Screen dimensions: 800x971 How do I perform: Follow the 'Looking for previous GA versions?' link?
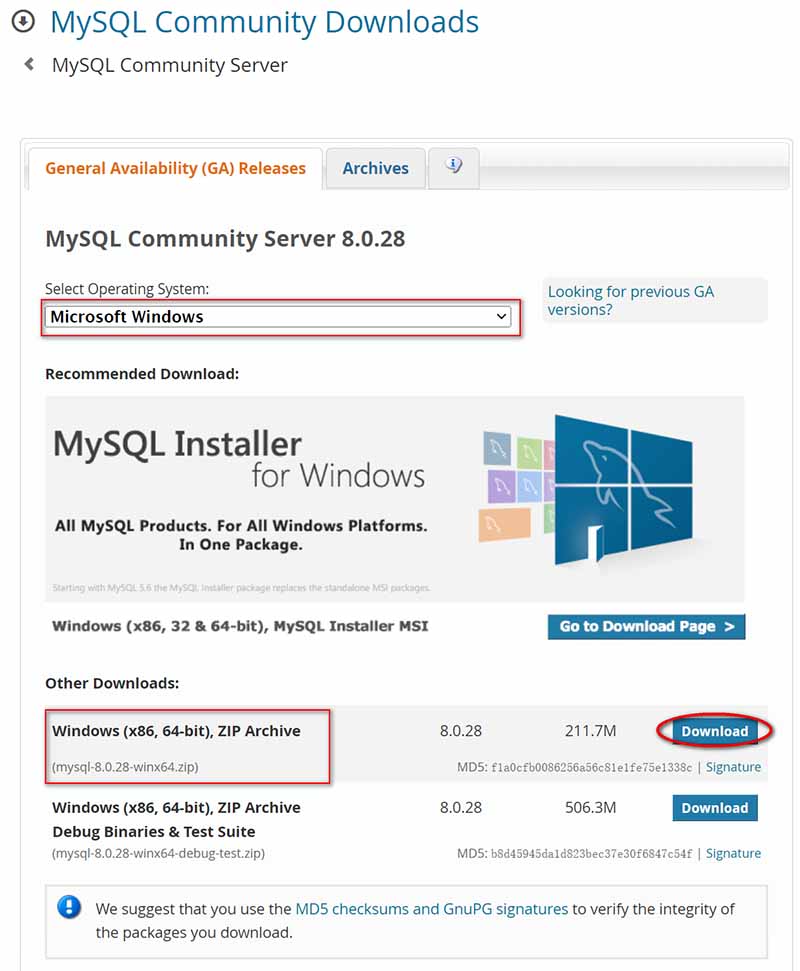pyautogui.click(x=630, y=300)
